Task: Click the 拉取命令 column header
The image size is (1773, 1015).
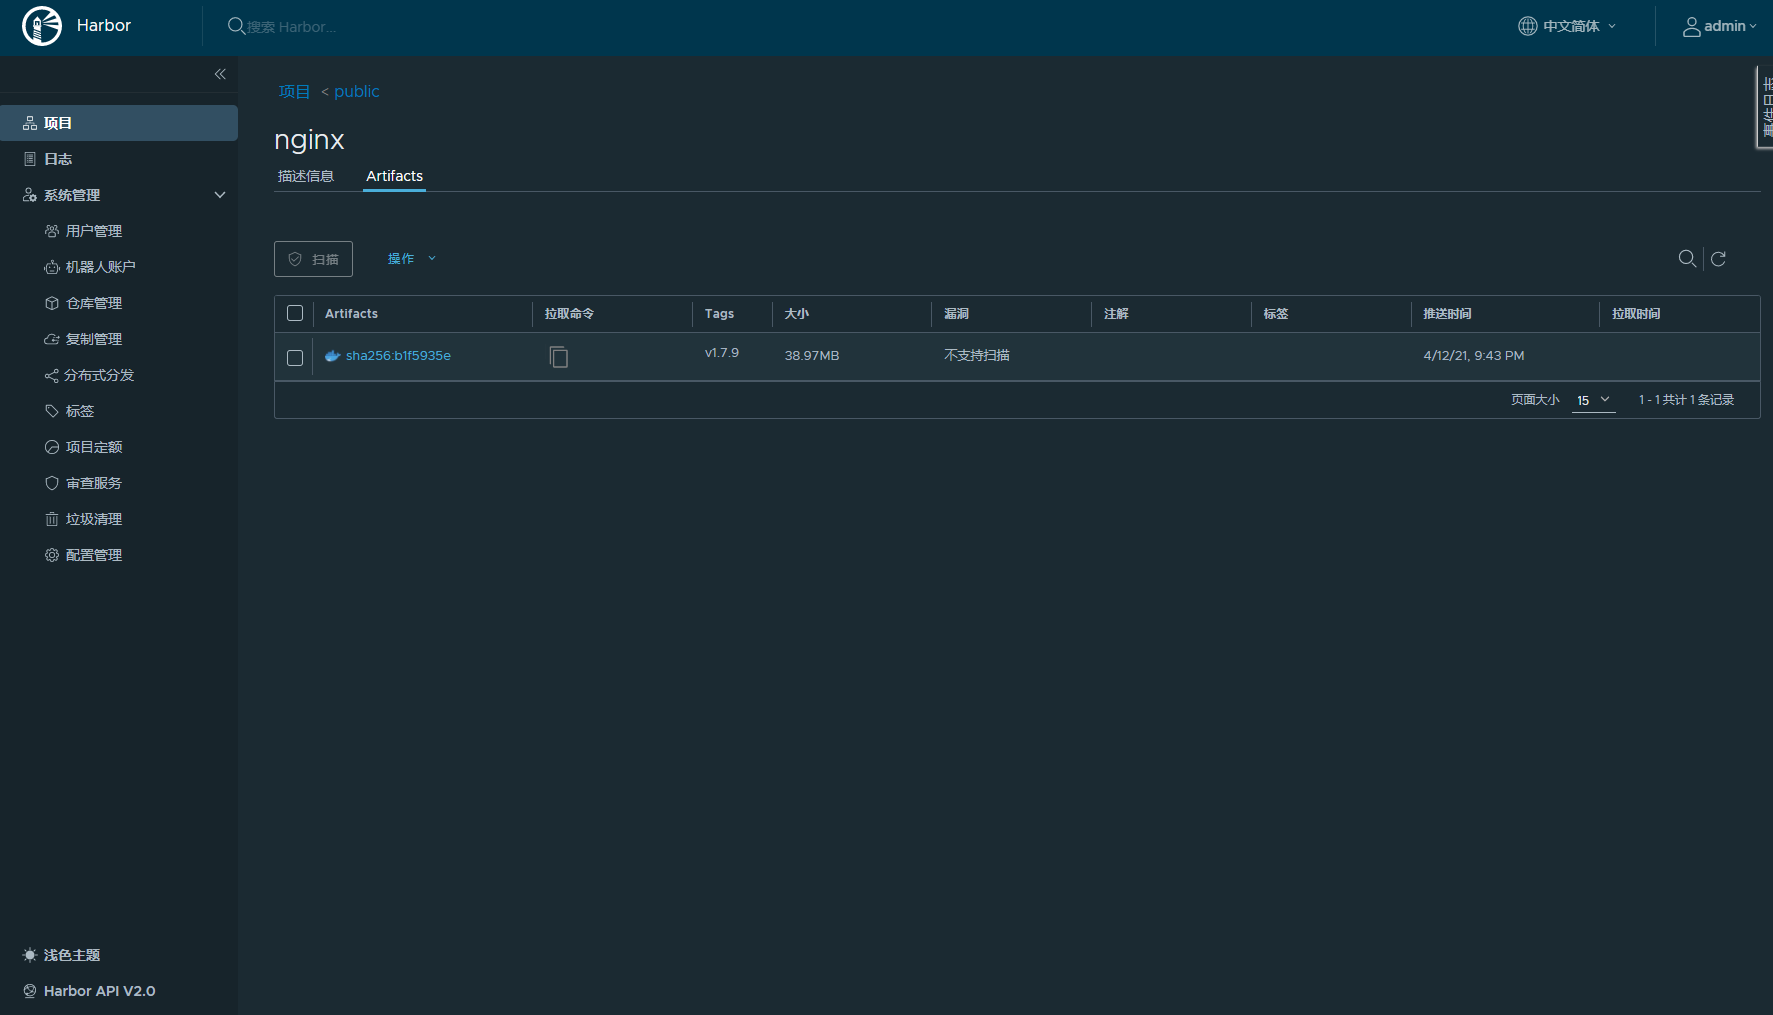Action: (569, 313)
